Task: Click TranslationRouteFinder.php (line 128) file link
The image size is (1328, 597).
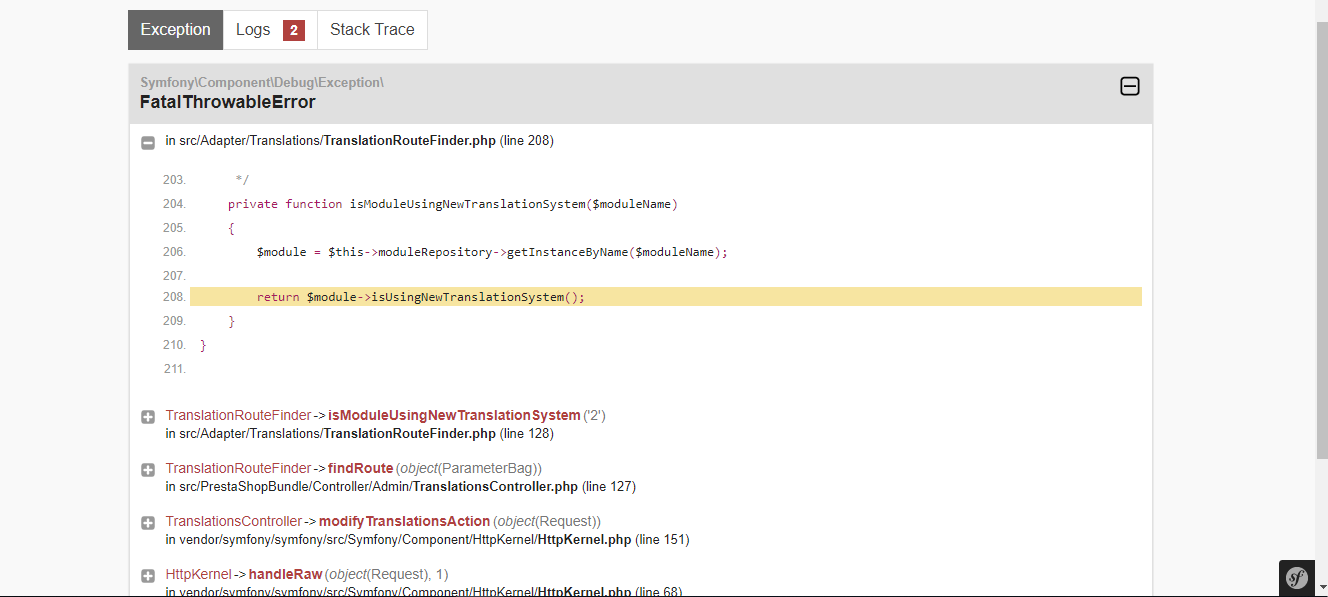Action: (359, 433)
